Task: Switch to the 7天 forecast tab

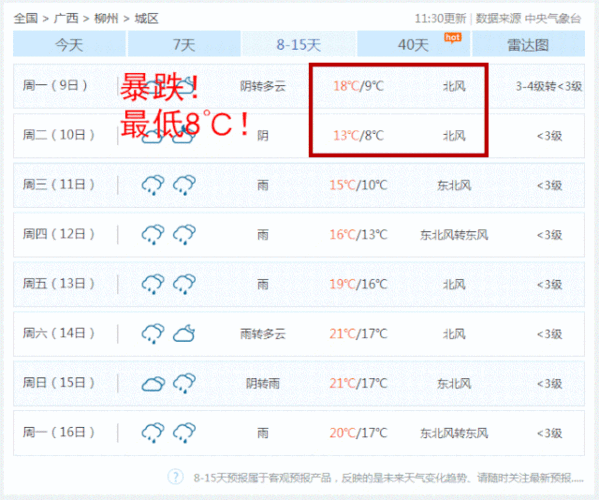Action: click(184, 44)
